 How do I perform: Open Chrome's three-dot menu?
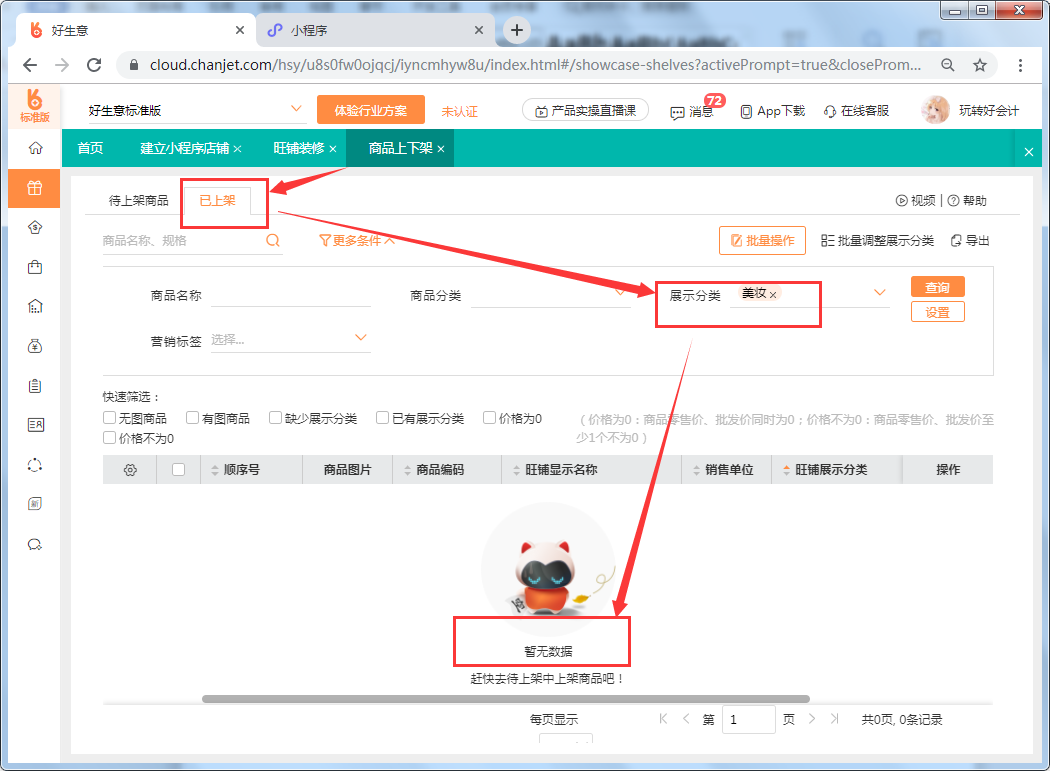(x=1020, y=65)
